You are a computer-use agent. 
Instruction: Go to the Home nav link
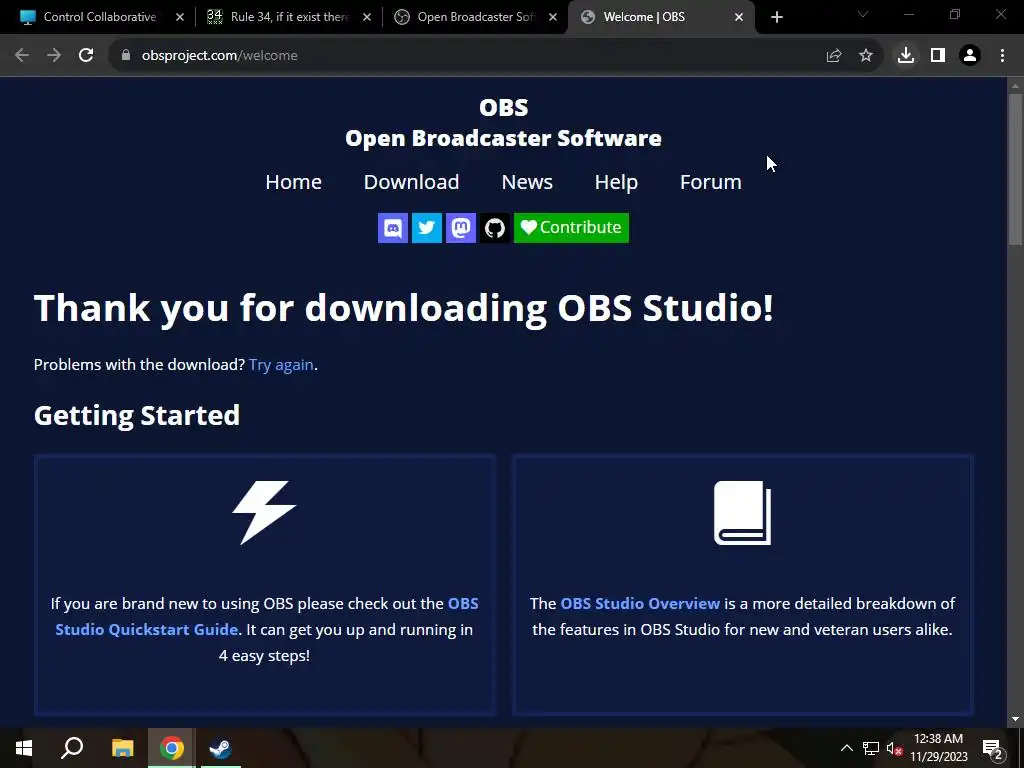coord(293,182)
